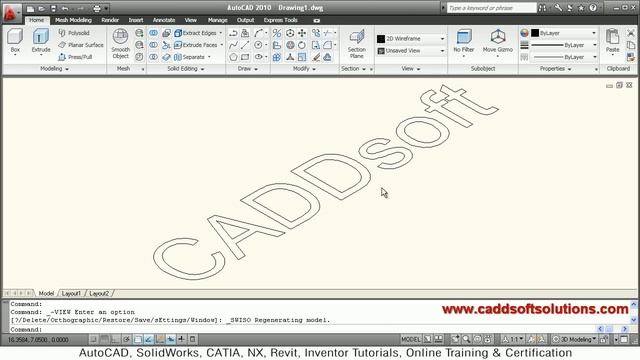
Task: Toggle Object Snap in status bar
Action: 138,339
